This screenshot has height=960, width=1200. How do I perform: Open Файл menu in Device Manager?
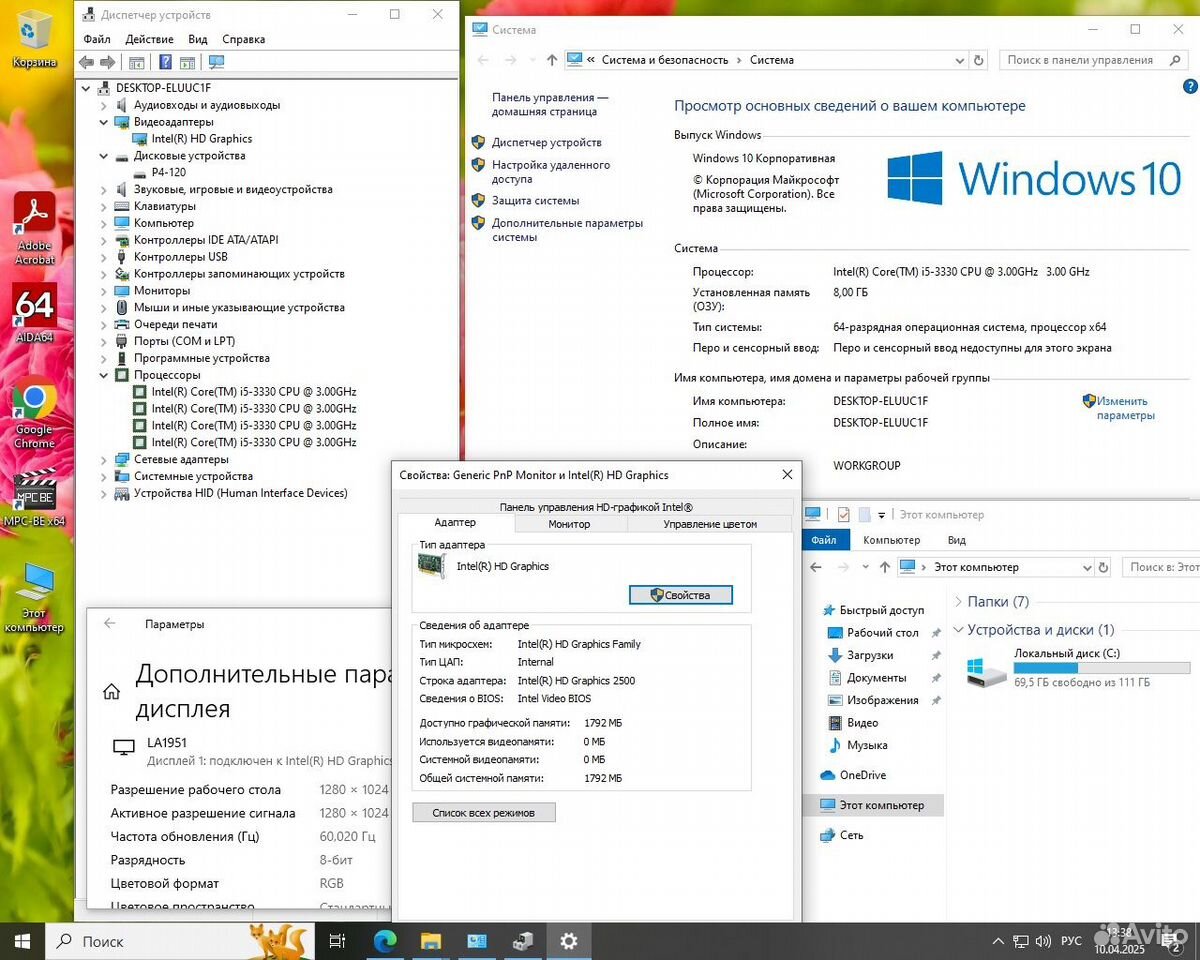click(97, 39)
